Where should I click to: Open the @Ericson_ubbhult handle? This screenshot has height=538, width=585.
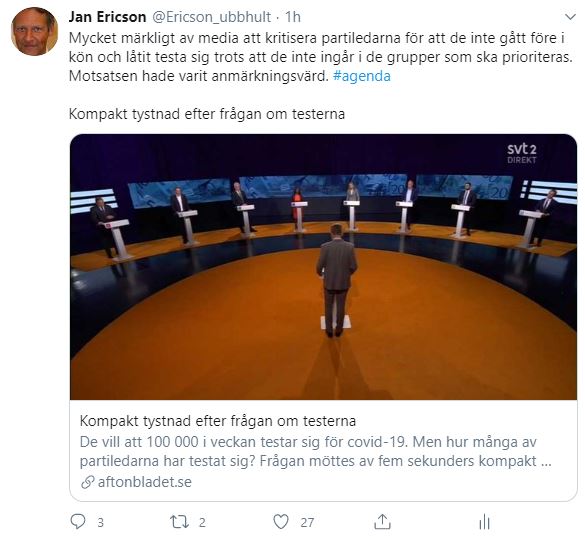[211, 17]
